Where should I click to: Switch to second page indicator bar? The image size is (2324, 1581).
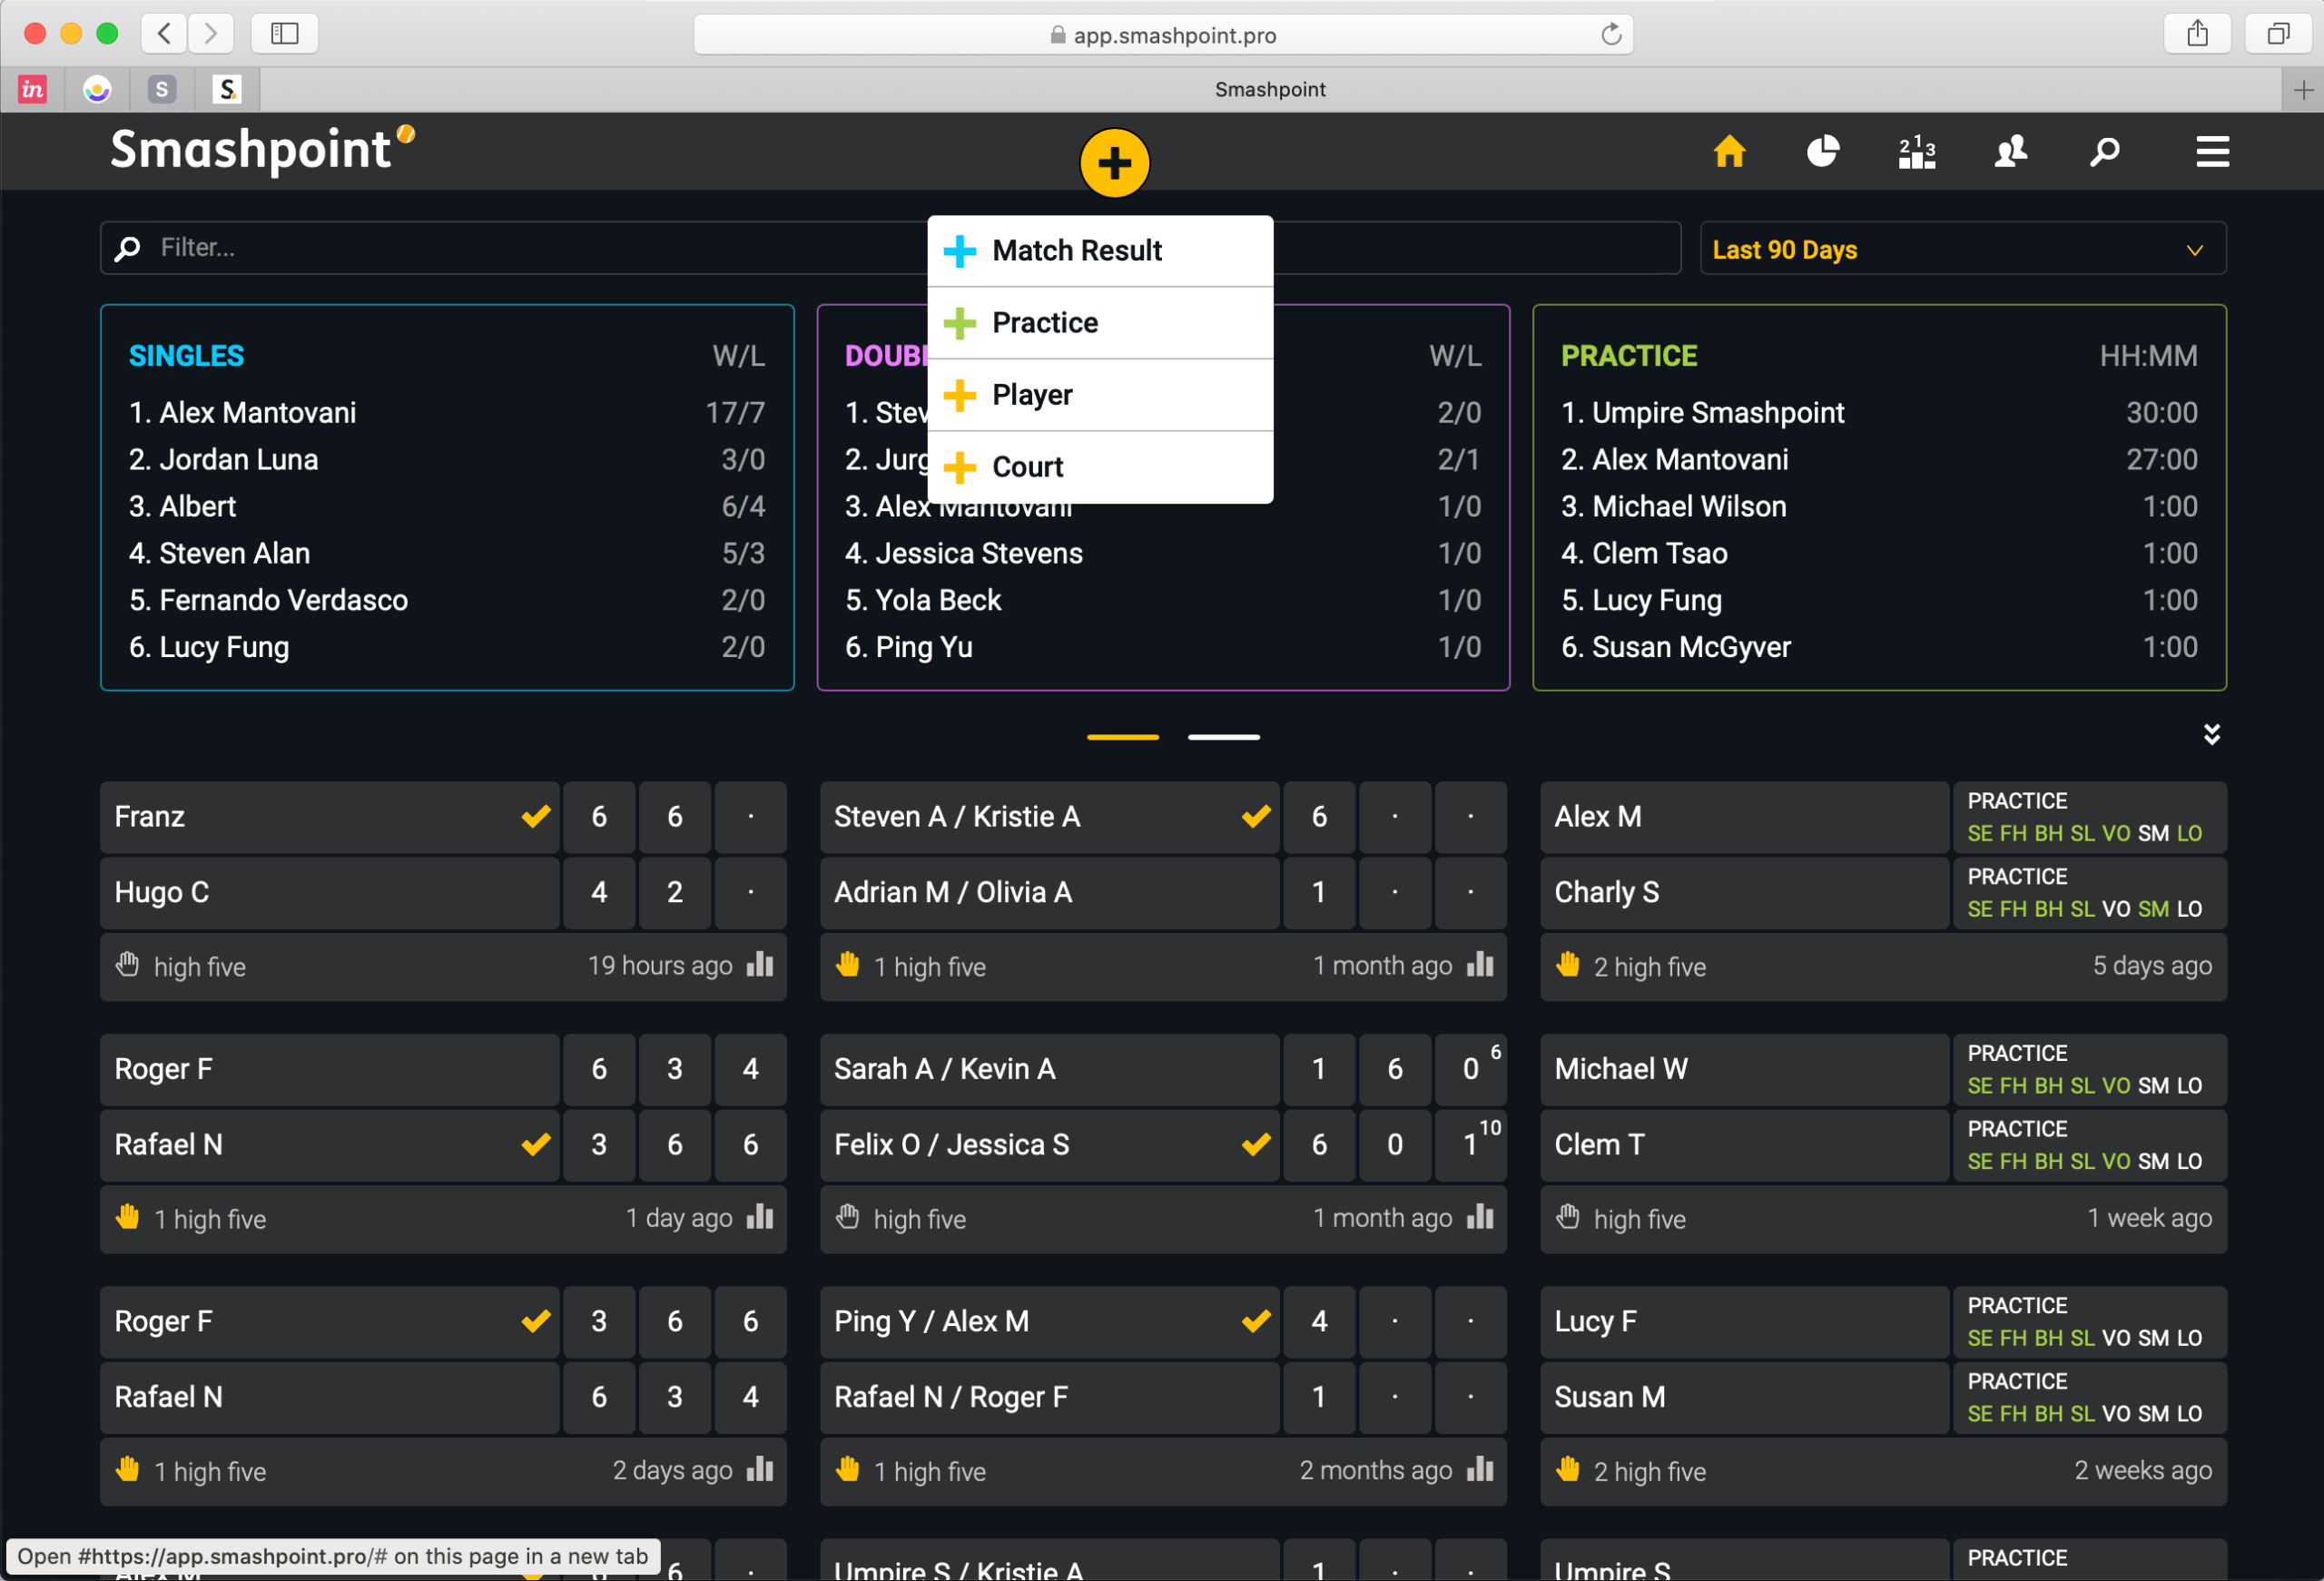[x=1223, y=737]
